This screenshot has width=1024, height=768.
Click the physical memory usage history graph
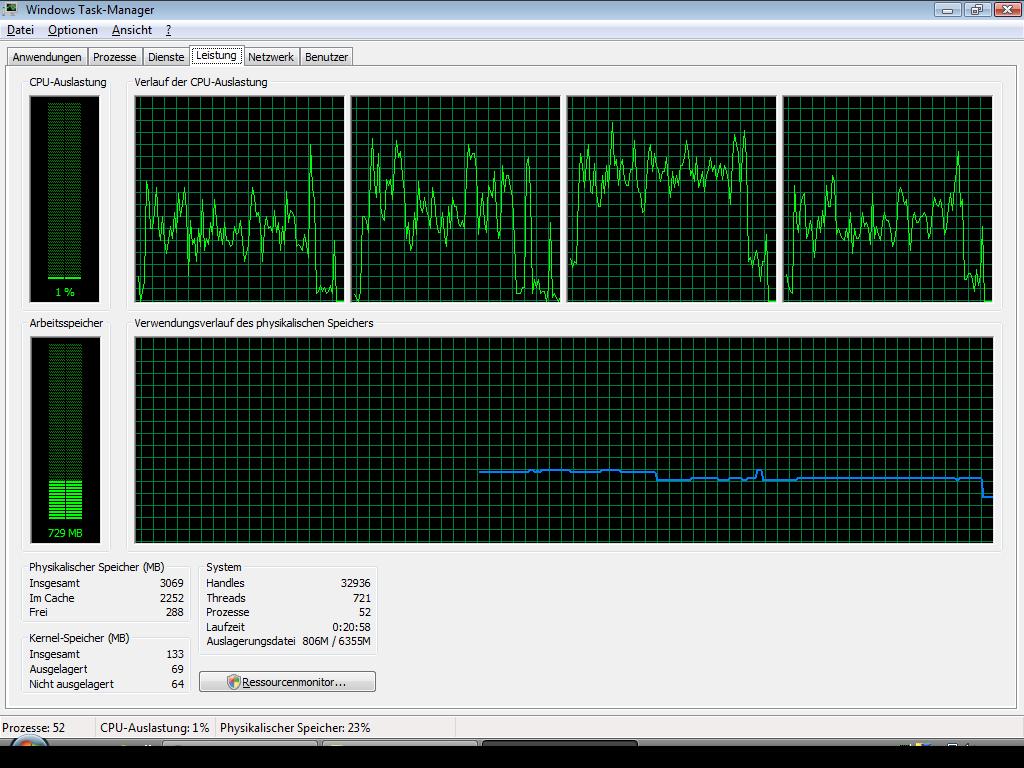[x=564, y=440]
